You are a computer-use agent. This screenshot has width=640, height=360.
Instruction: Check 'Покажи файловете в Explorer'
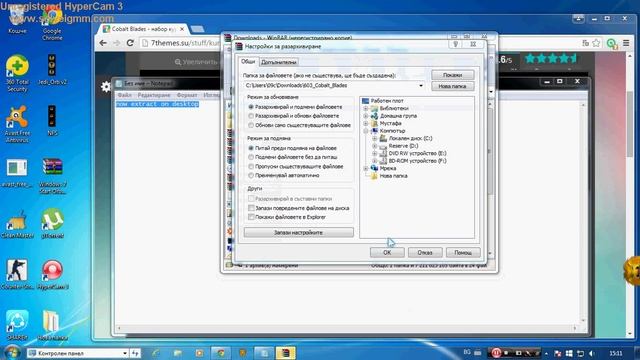(251, 217)
